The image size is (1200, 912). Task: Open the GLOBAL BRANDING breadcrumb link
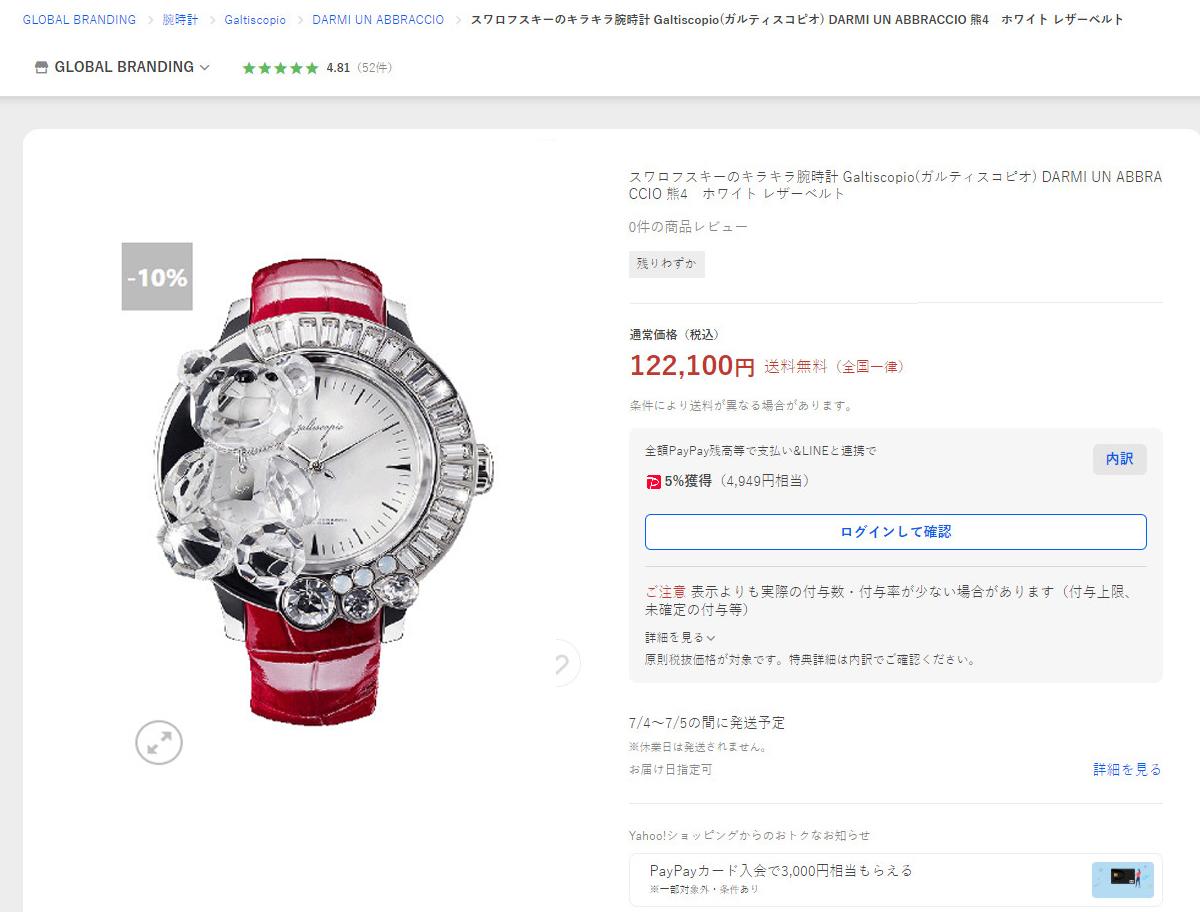coord(79,20)
